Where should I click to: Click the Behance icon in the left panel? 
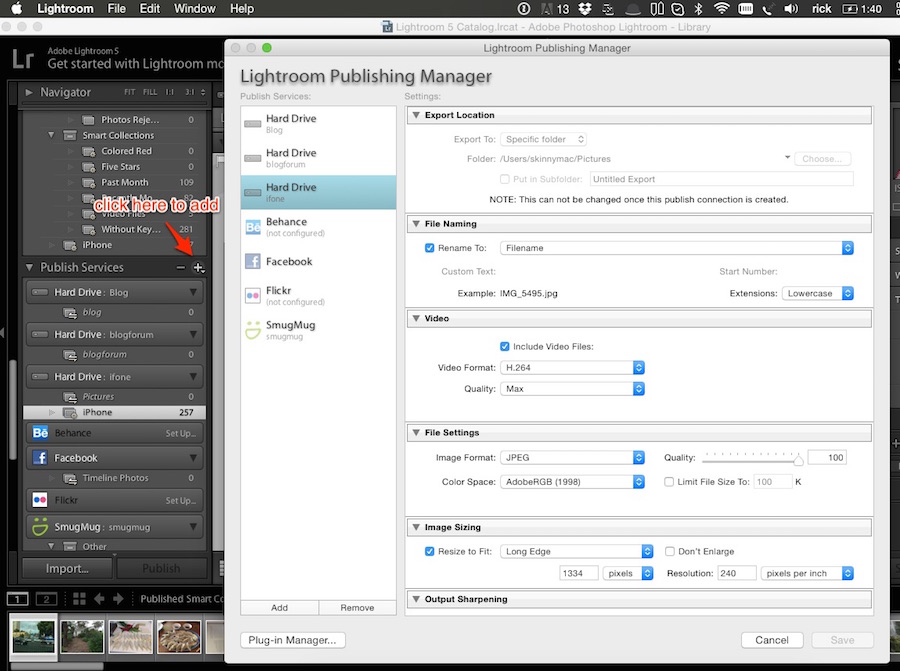[x=40, y=433]
